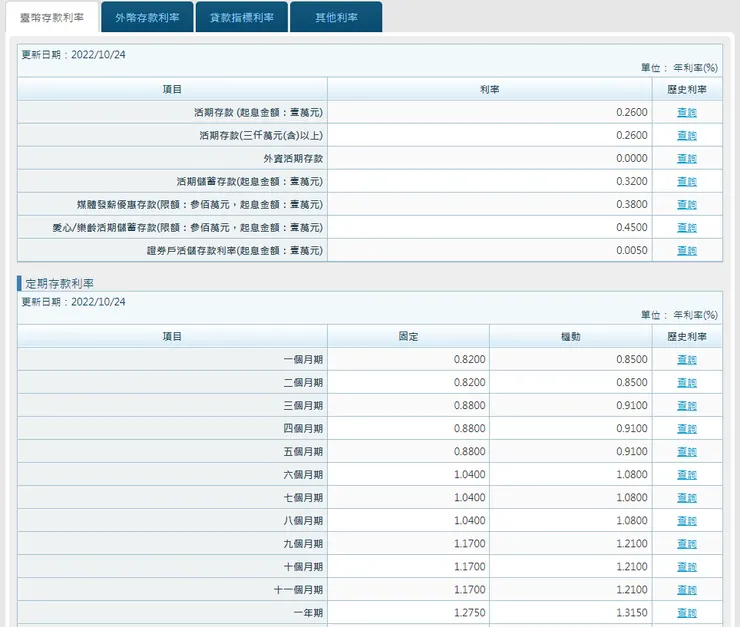Select the 外資活期存款 row label
Viewport: 740px width, 627px height.
[293, 159]
